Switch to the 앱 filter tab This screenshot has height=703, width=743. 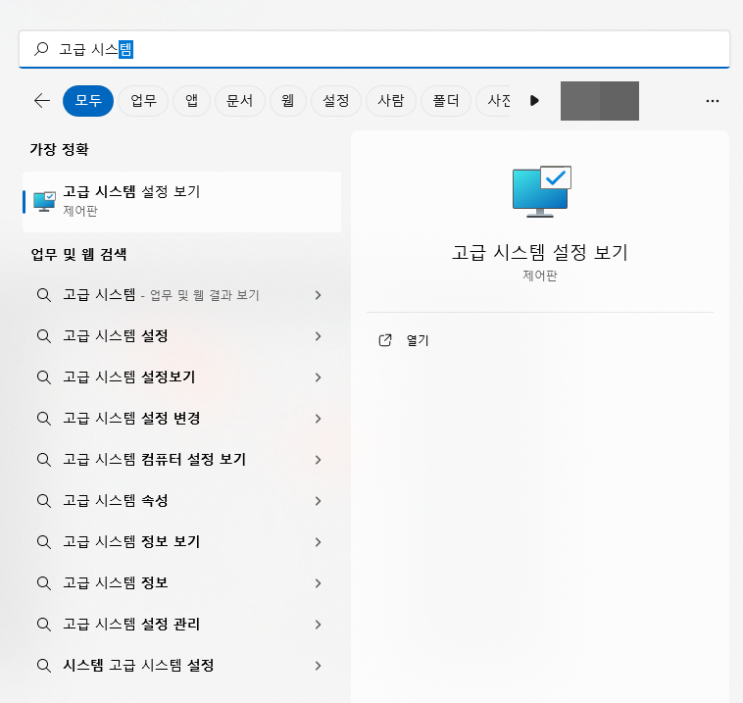click(191, 100)
